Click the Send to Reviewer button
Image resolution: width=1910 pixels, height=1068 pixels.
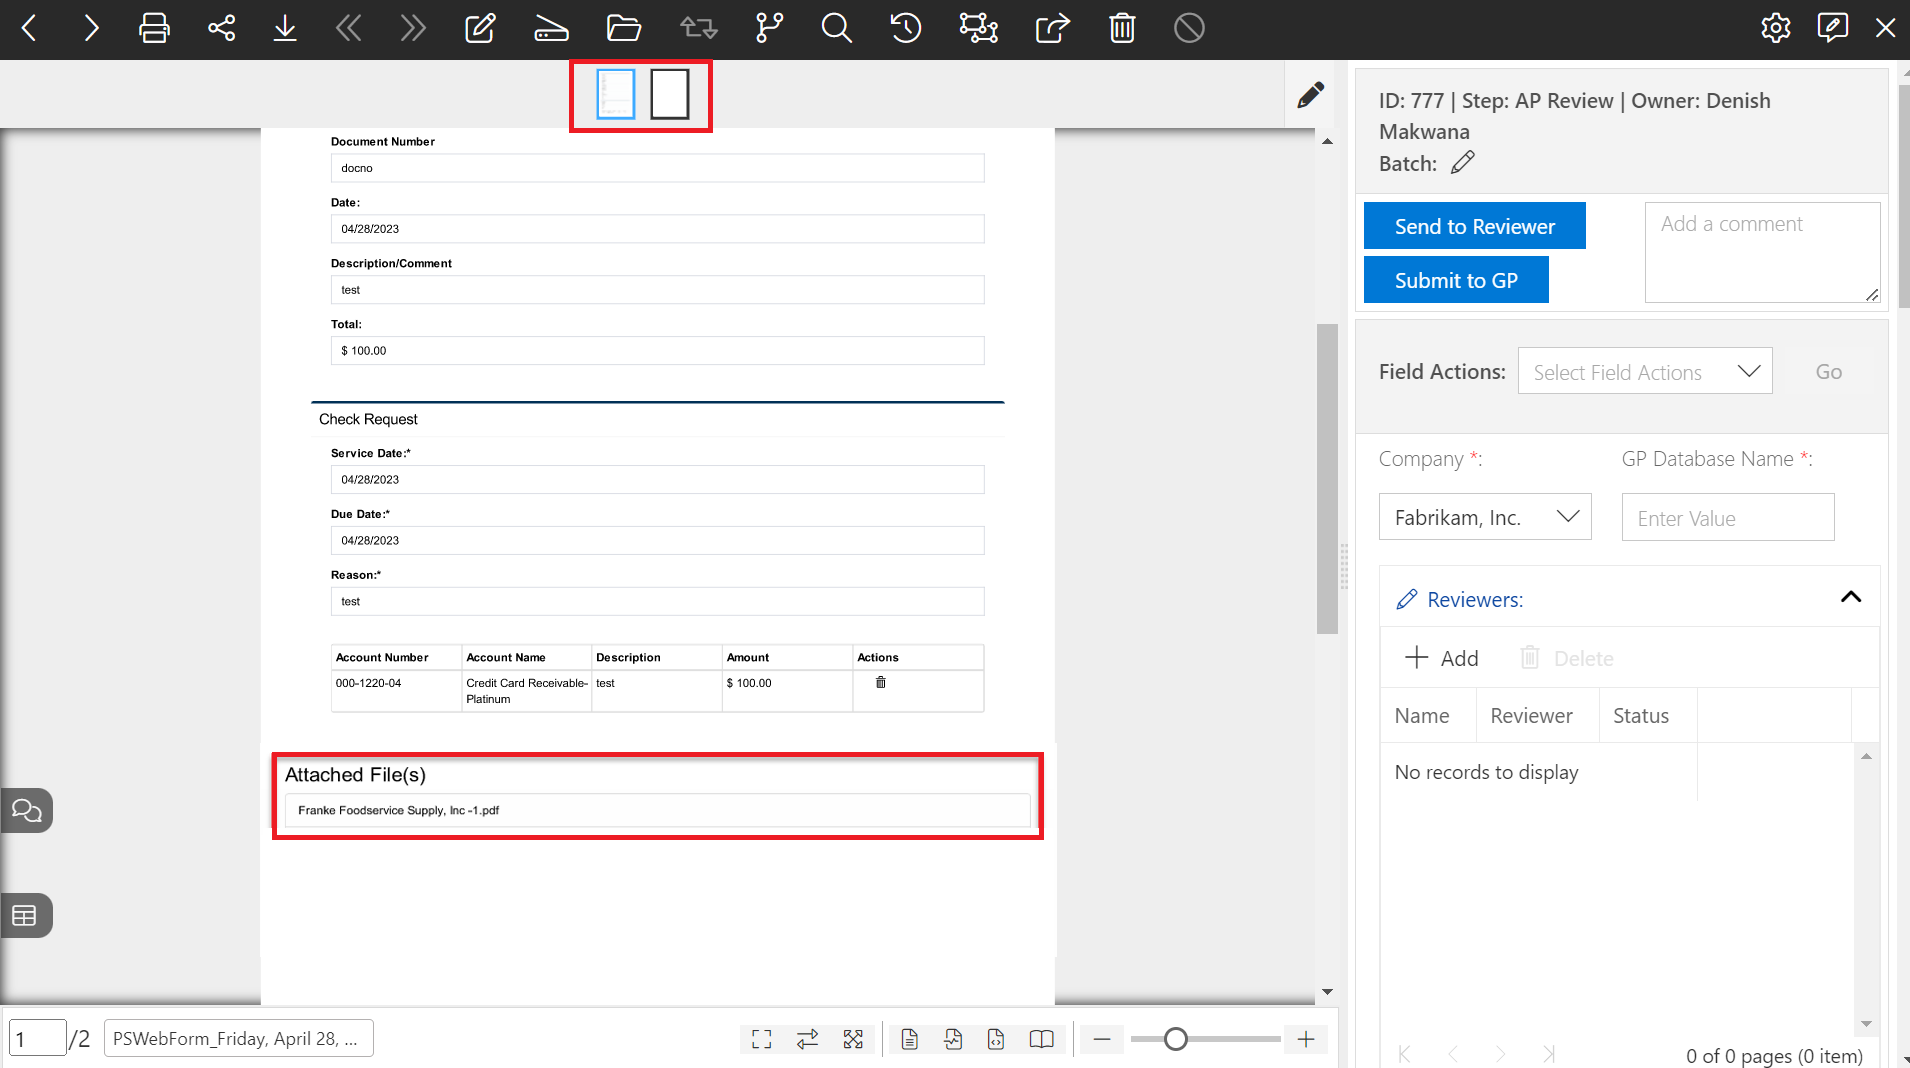tap(1475, 226)
